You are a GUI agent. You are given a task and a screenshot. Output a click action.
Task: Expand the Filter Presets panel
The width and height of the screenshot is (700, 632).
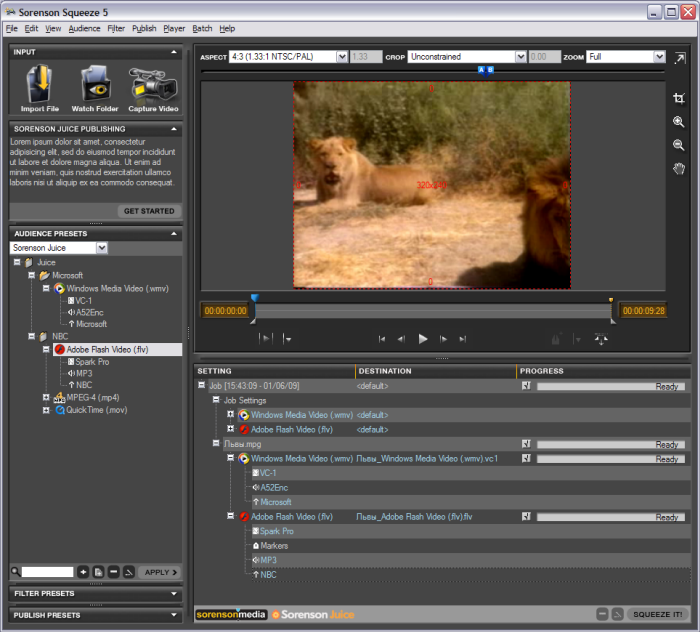click(174, 594)
